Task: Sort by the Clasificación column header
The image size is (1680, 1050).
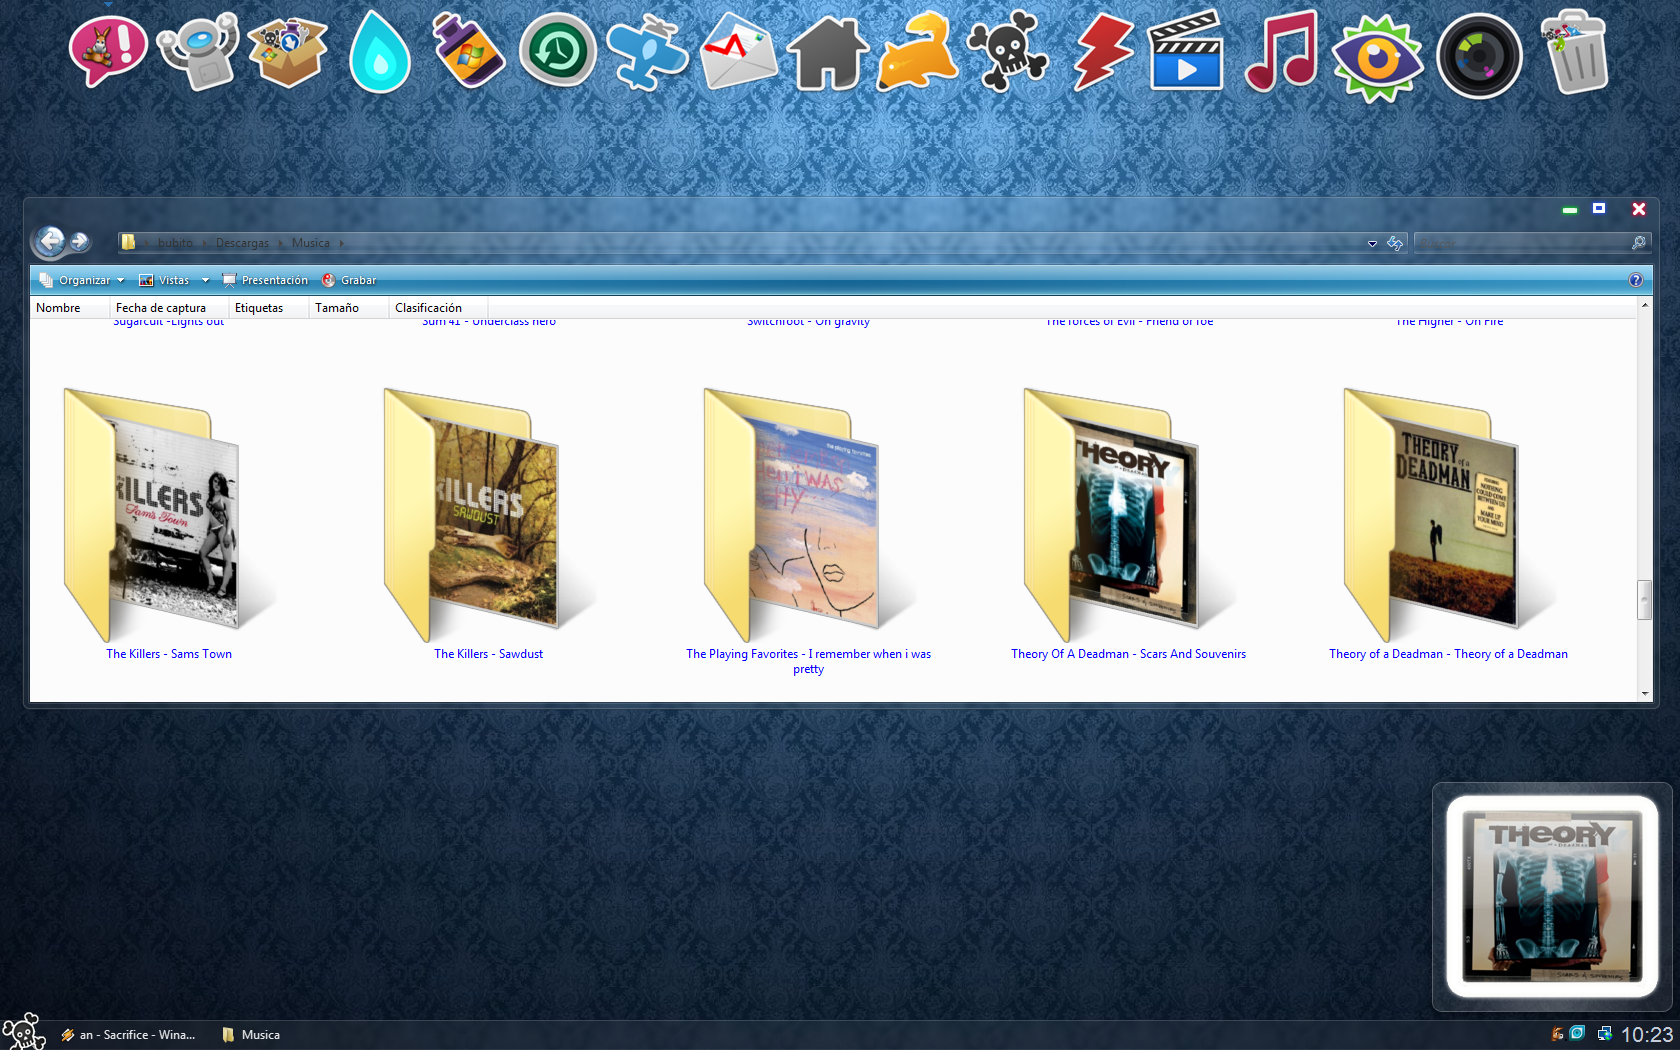Action: tap(438, 308)
